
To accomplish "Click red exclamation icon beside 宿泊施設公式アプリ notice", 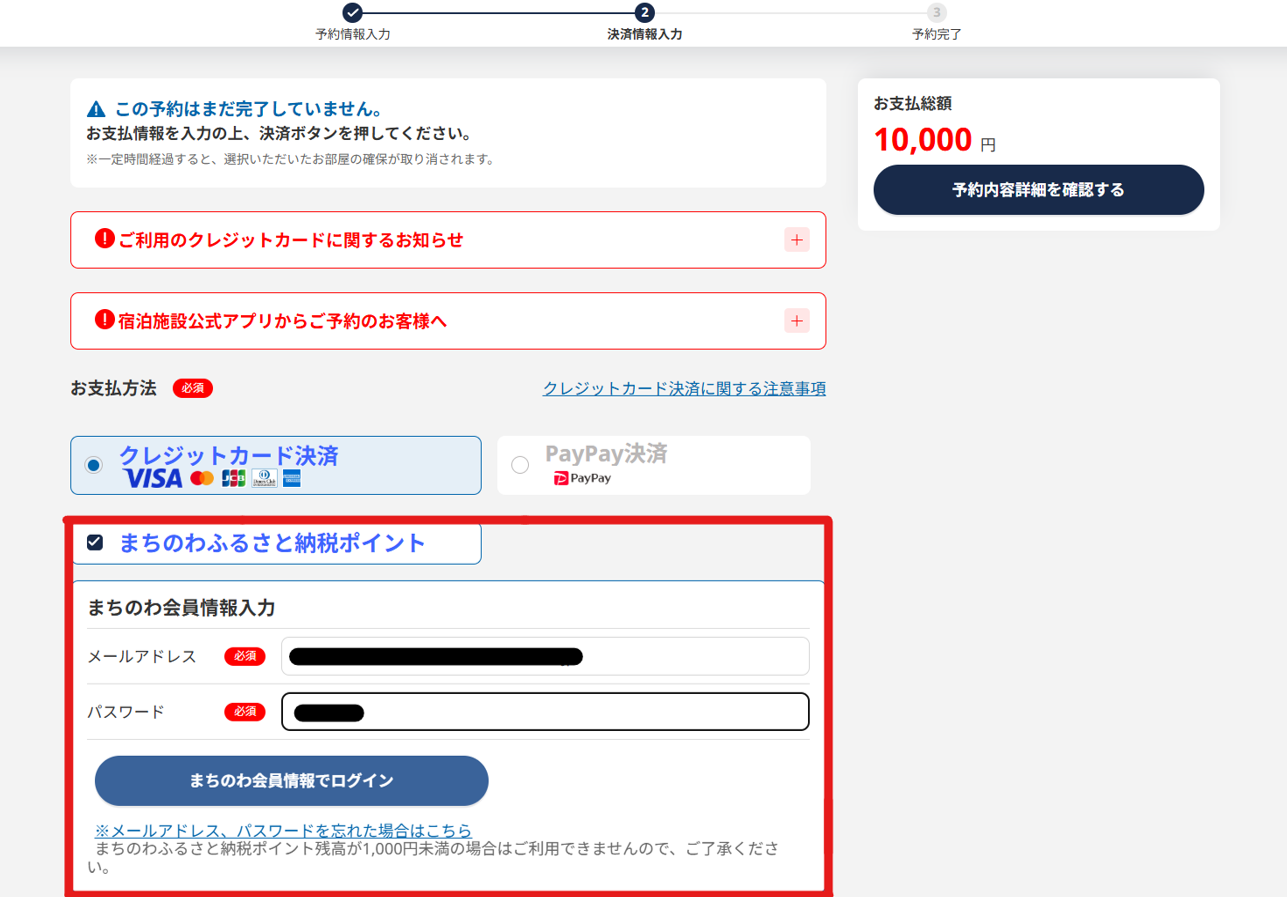I will click(x=105, y=319).
